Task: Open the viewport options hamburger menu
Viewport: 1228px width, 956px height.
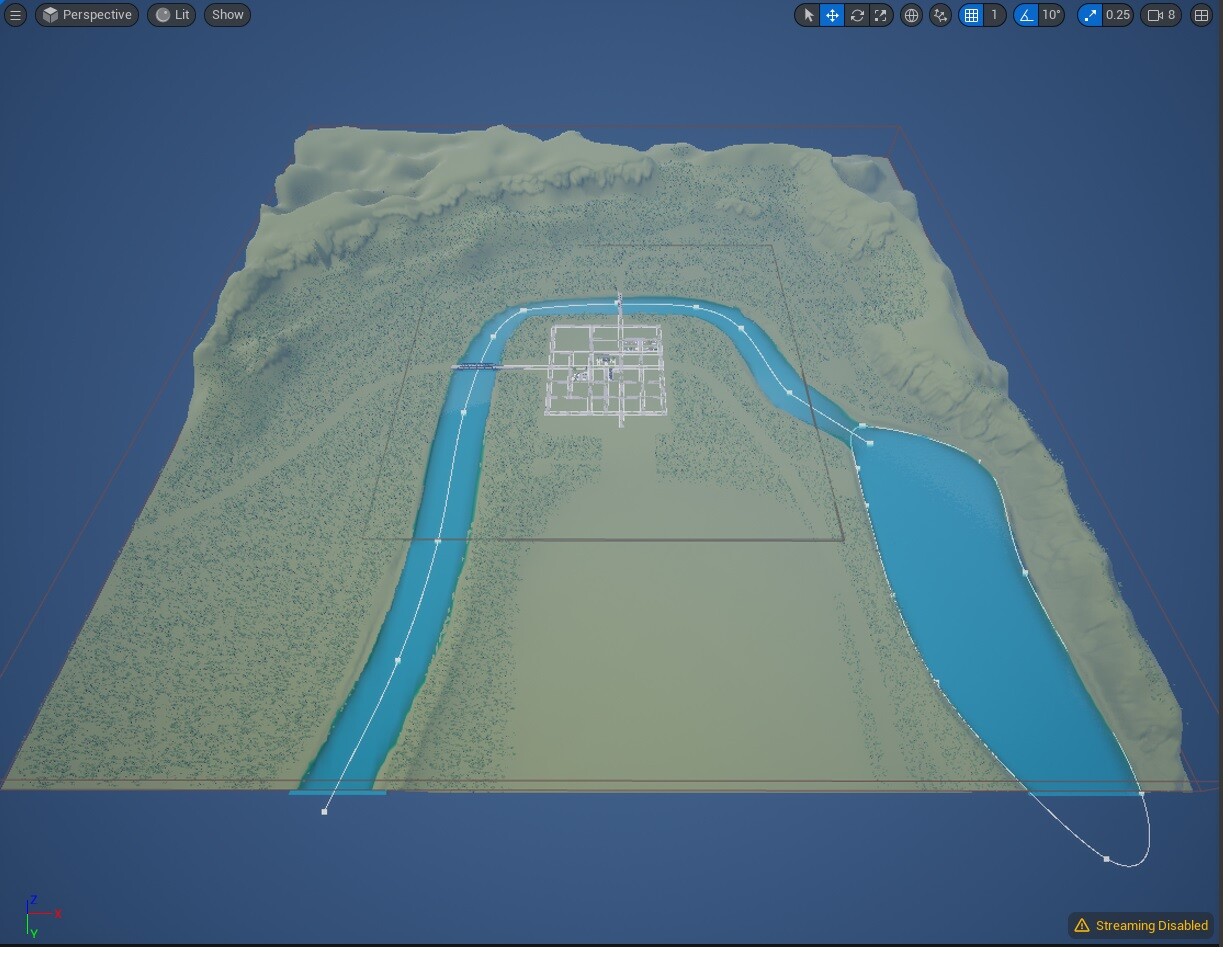Action: [15, 15]
